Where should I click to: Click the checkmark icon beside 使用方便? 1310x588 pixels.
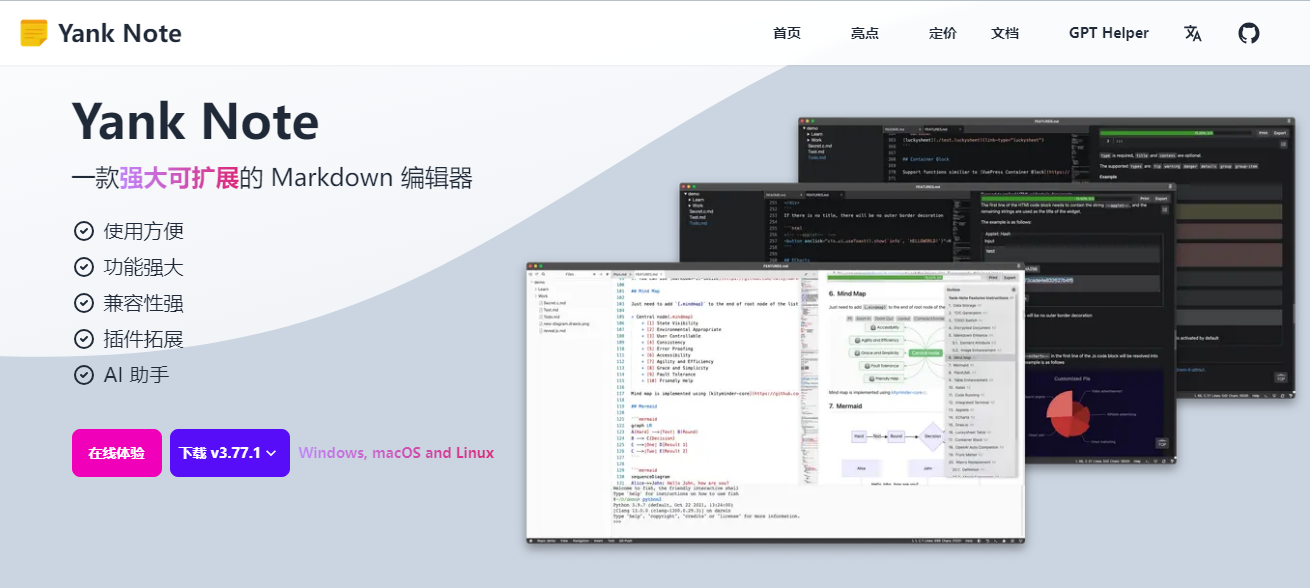click(83, 230)
